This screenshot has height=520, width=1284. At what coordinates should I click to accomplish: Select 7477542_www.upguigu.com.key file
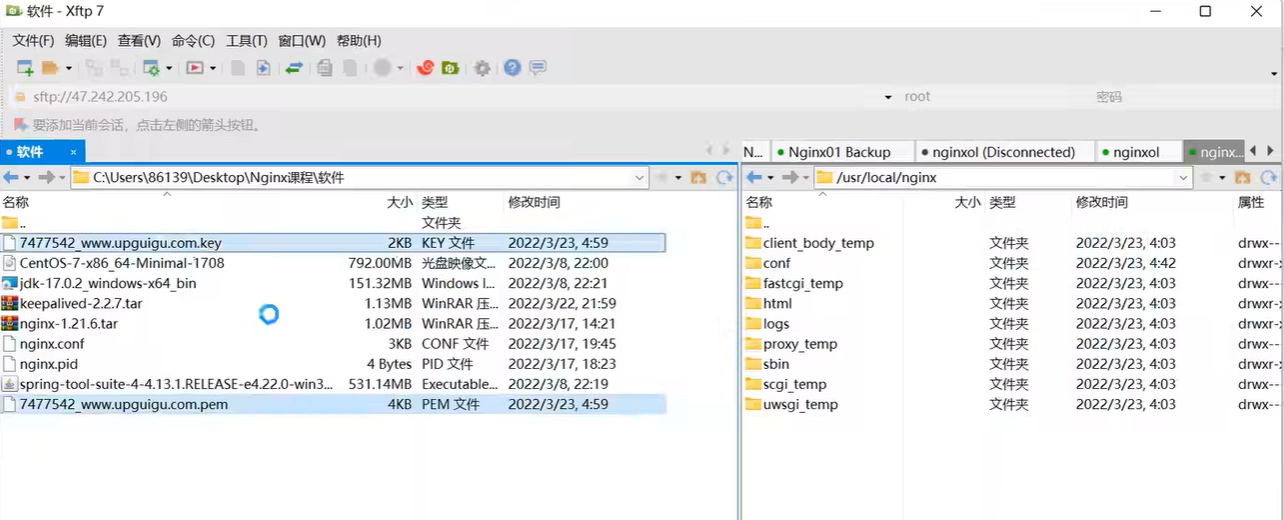(x=333, y=243)
